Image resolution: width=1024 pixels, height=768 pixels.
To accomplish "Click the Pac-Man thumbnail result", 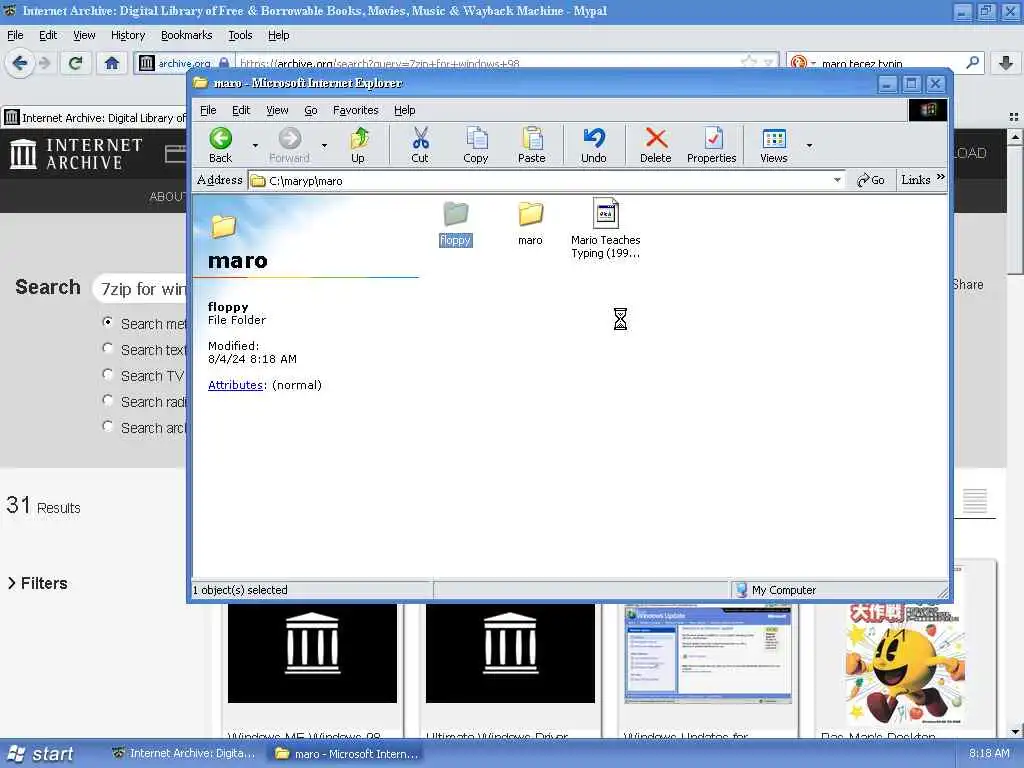I will 905,663.
